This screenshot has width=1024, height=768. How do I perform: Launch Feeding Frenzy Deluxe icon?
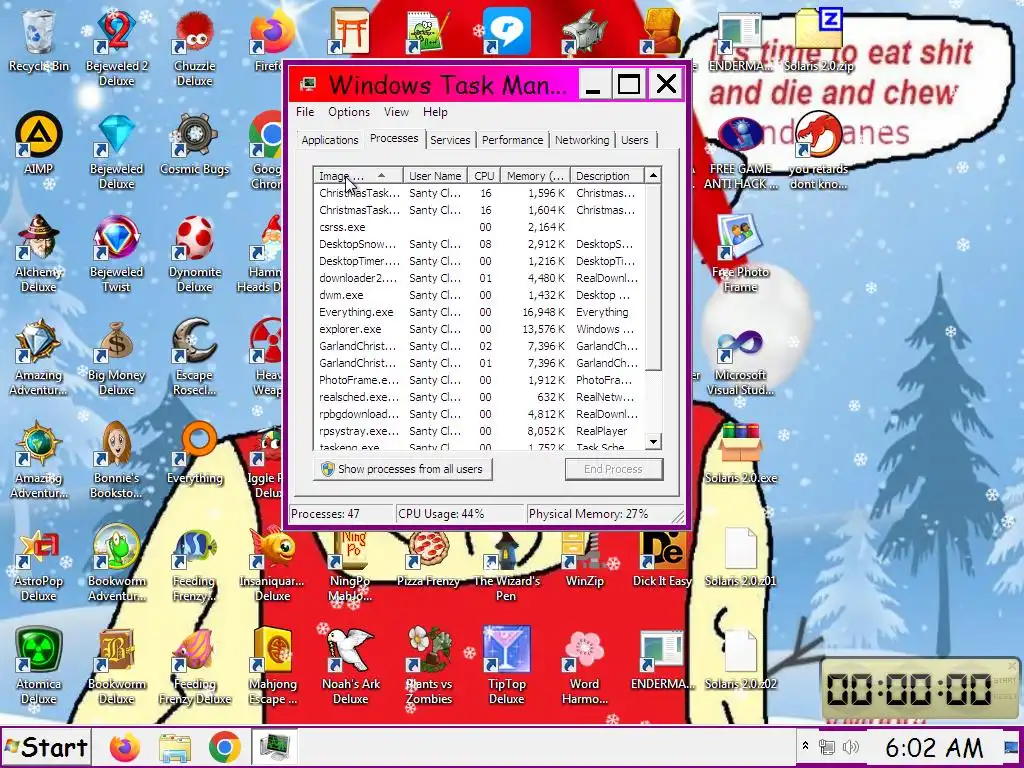[x=195, y=666]
